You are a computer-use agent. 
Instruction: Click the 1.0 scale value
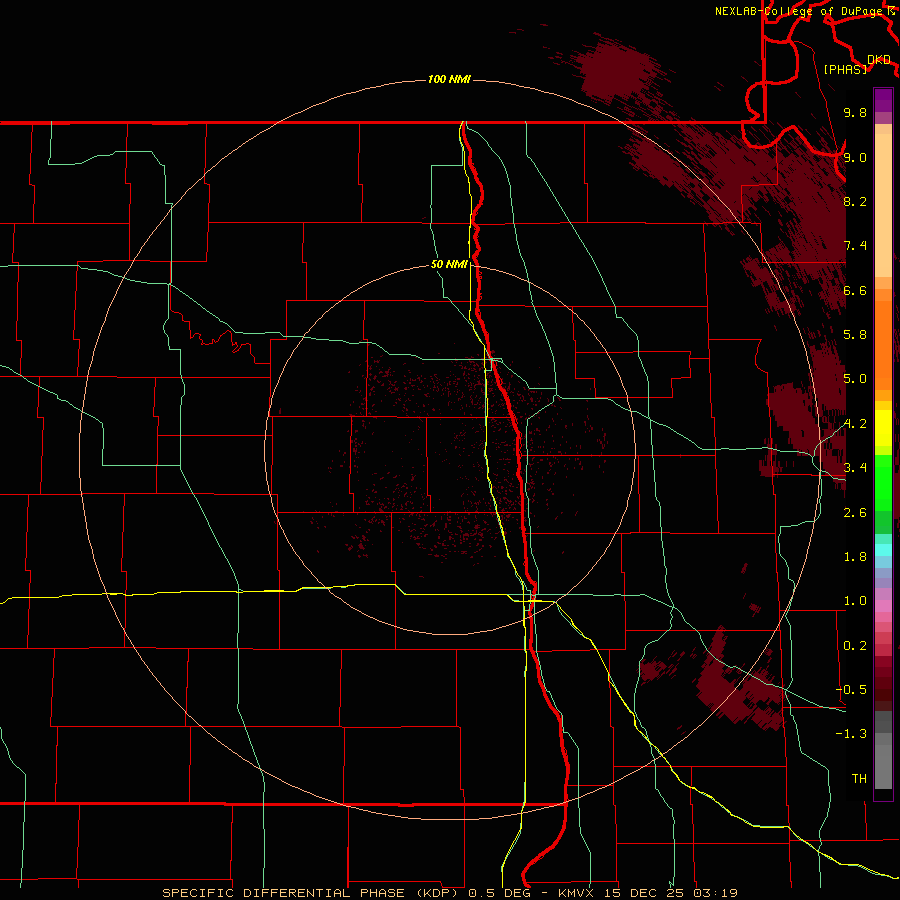(x=855, y=601)
